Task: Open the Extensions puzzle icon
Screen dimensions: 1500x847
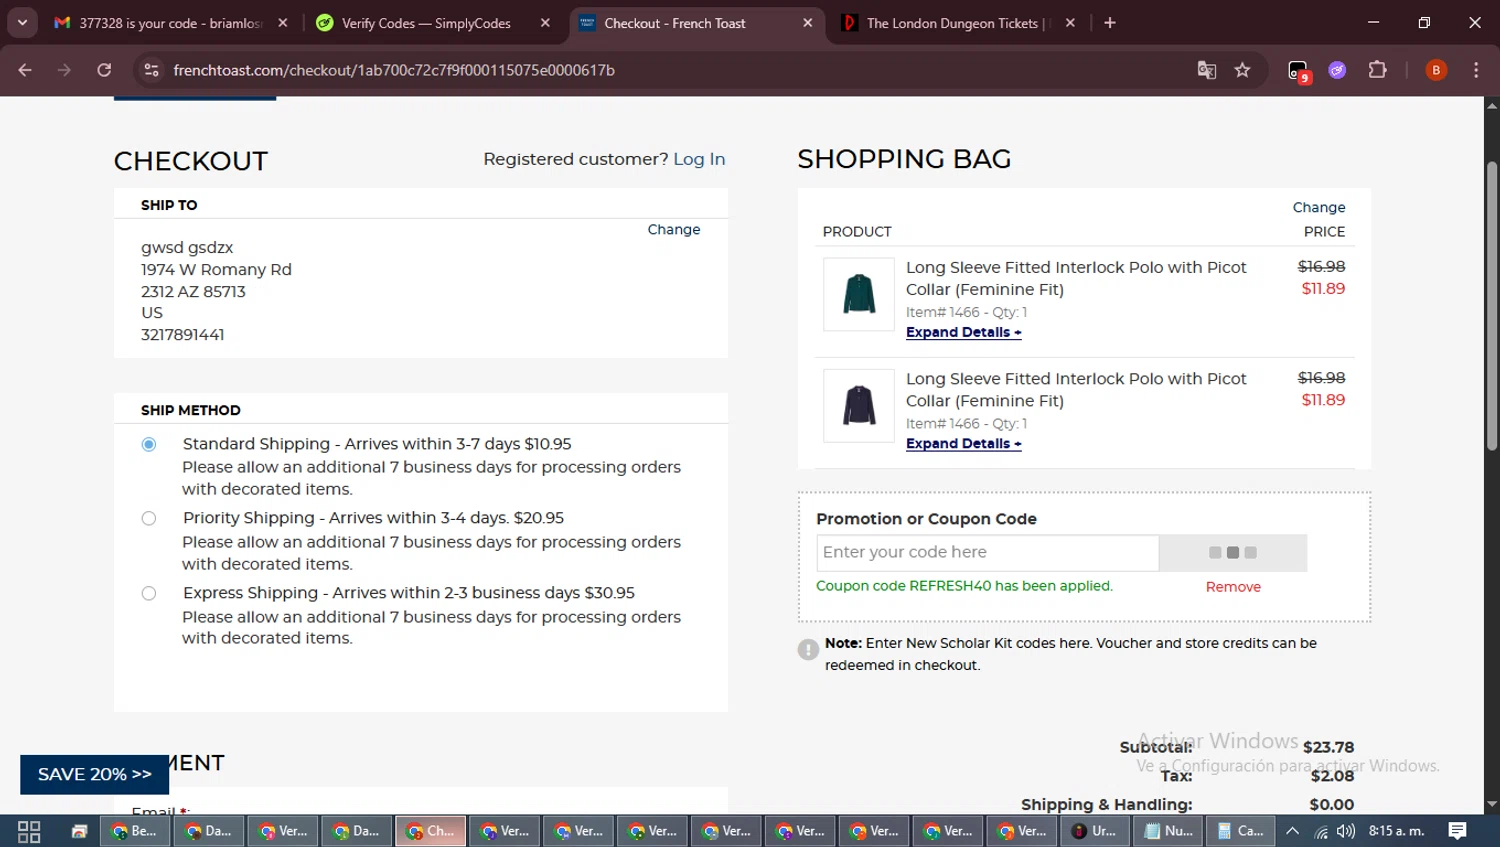Action: pyautogui.click(x=1378, y=70)
